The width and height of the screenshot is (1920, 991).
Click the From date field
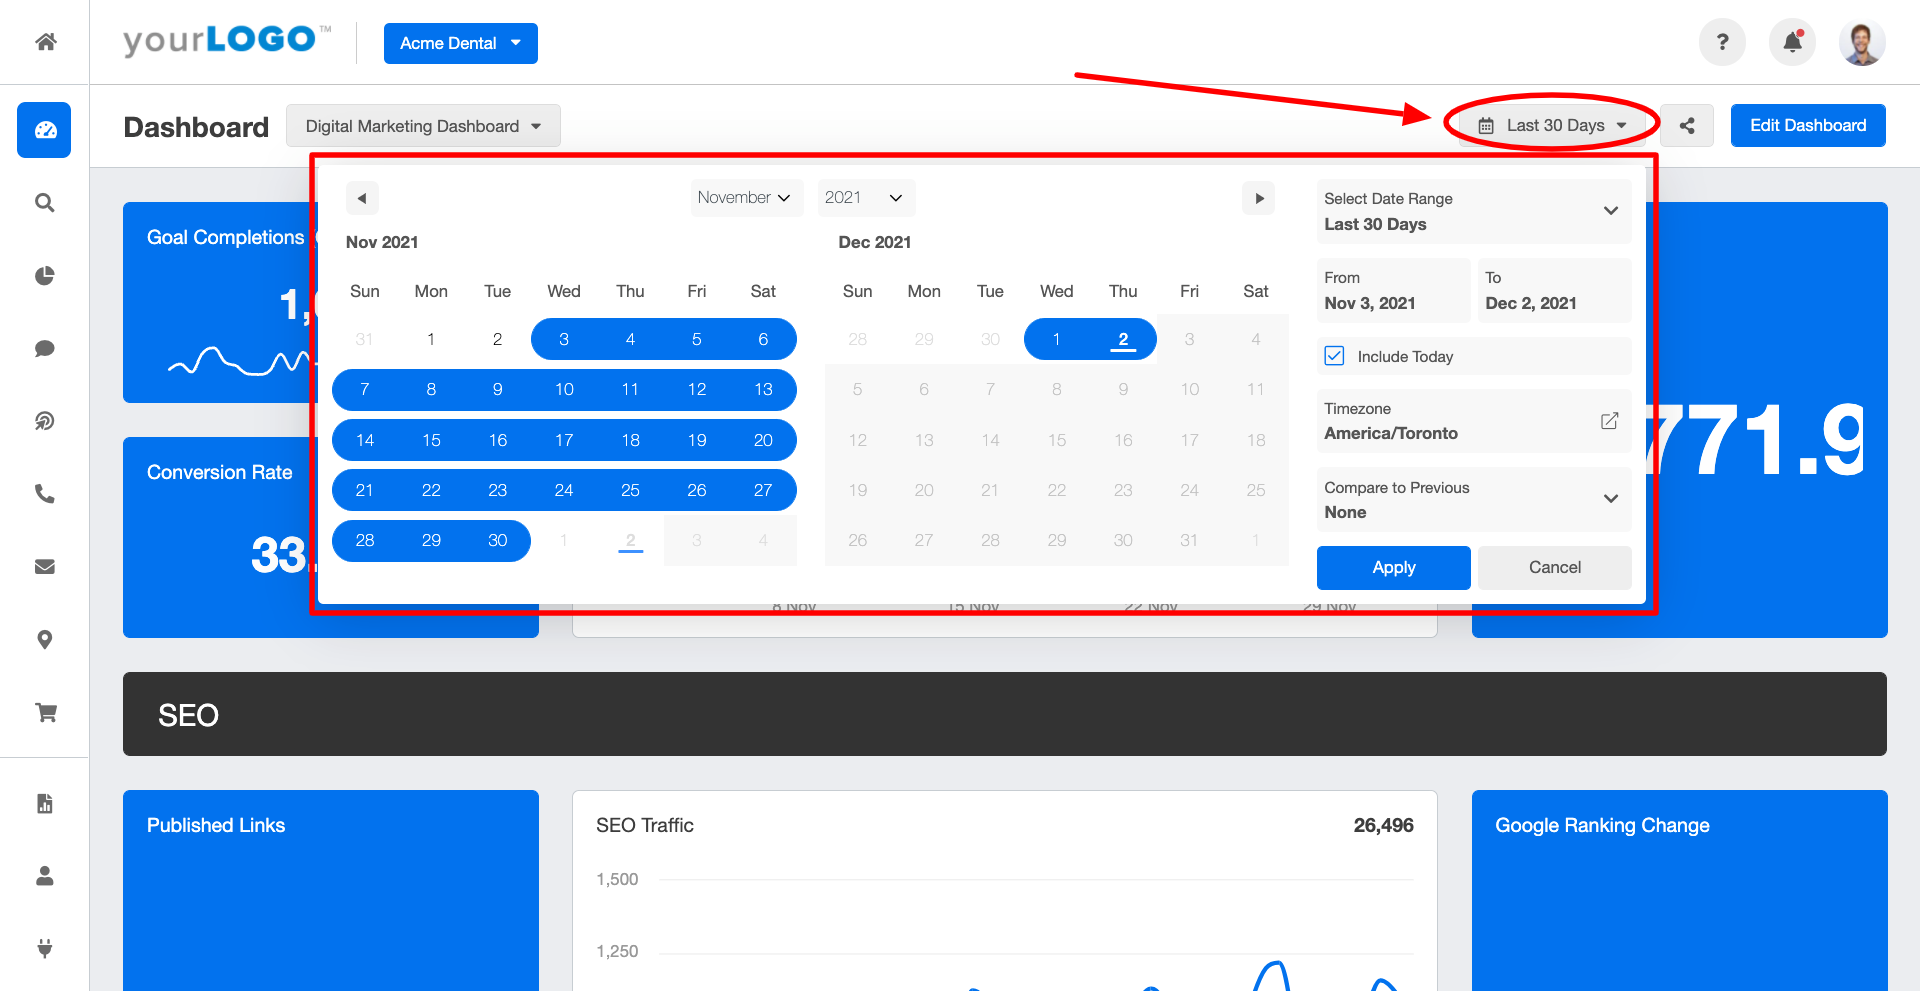[x=1394, y=290]
